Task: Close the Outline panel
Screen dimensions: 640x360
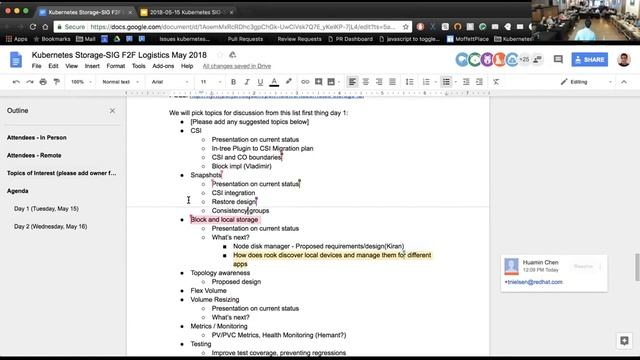Action: [112, 111]
